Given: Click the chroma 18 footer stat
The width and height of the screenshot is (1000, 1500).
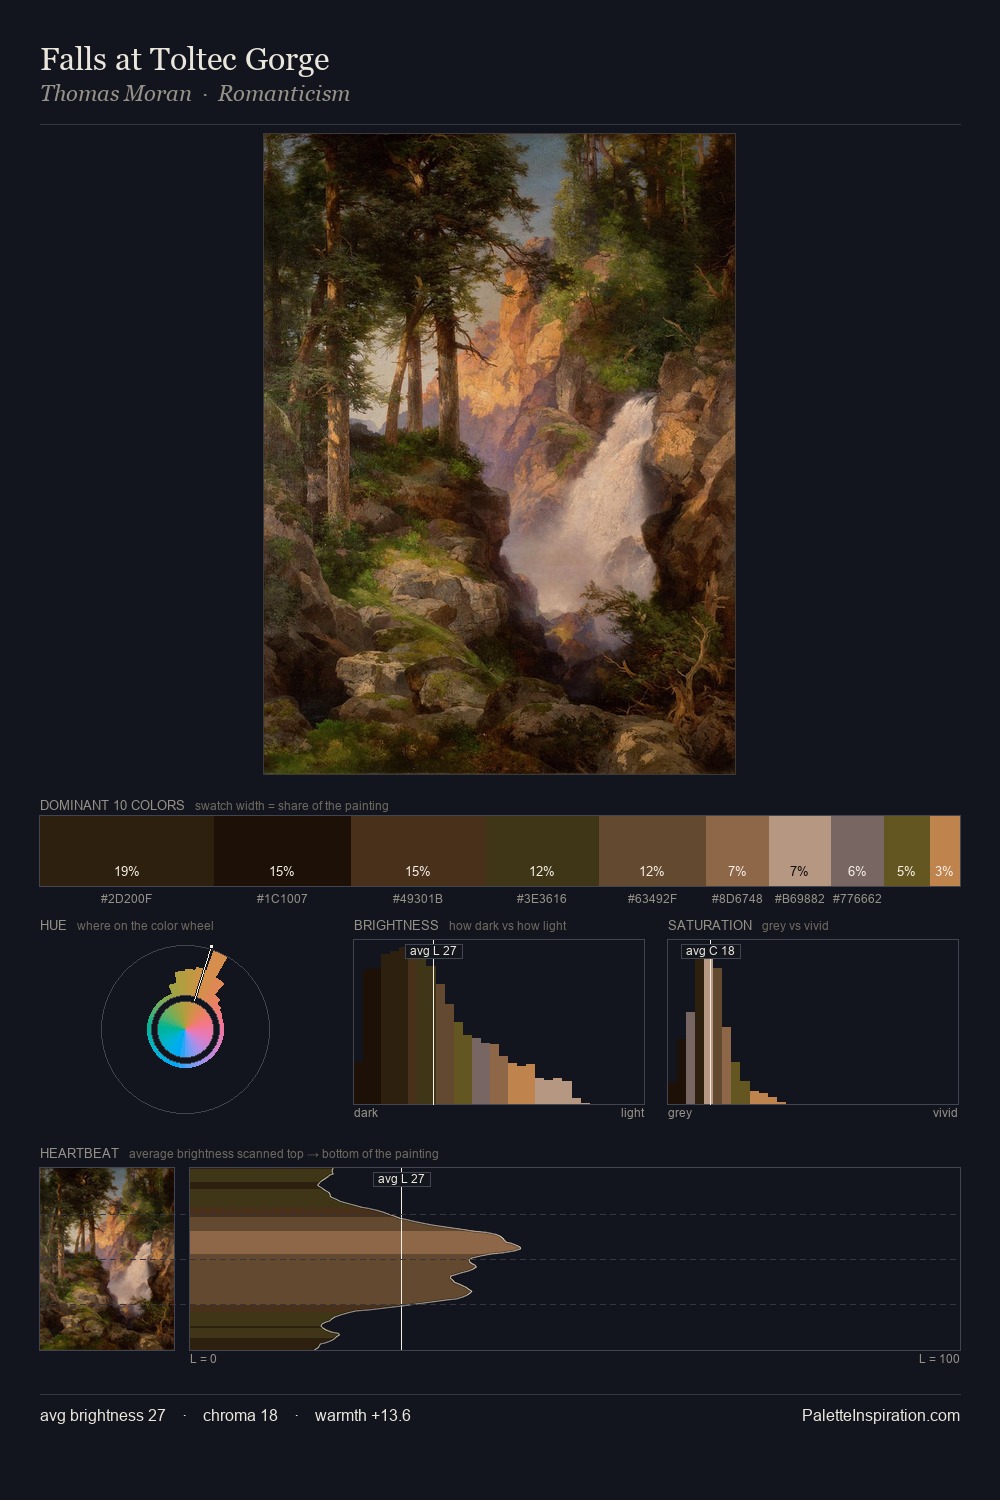Looking at the screenshot, I should pyautogui.click(x=240, y=1416).
